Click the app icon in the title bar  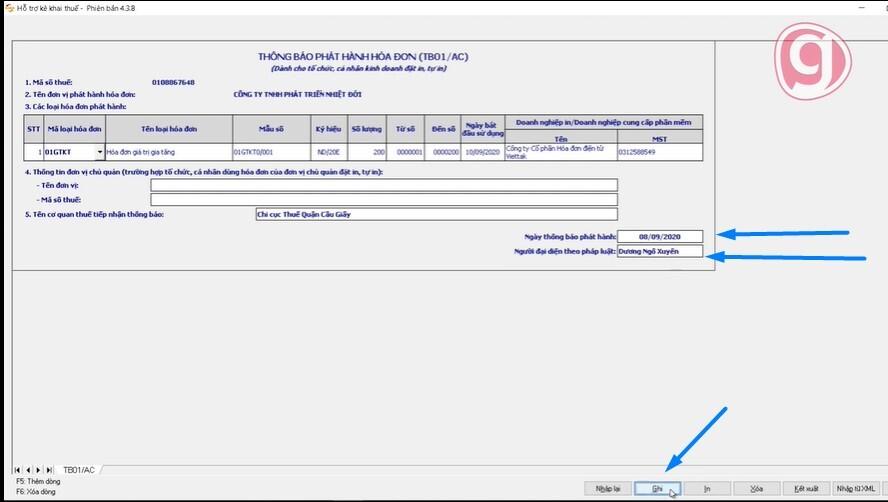click(9, 8)
